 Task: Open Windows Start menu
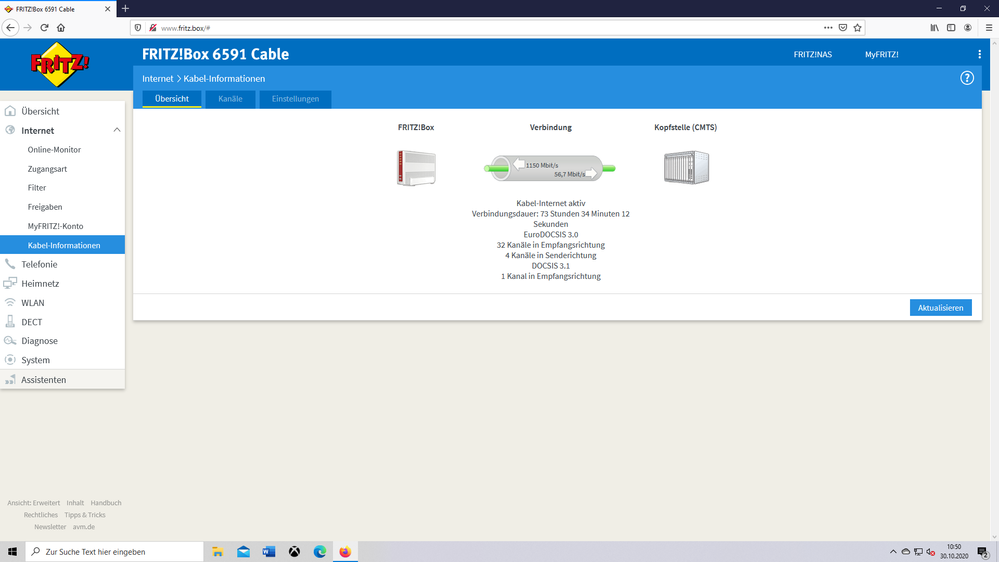[12, 552]
